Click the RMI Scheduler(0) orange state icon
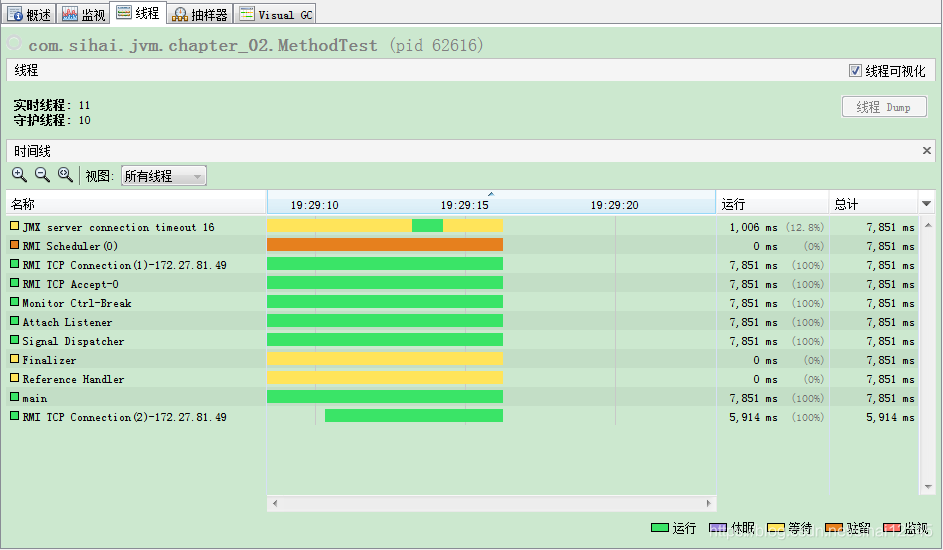The height and width of the screenshot is (550, 943). pyautogui.click(x=14, y=245)
